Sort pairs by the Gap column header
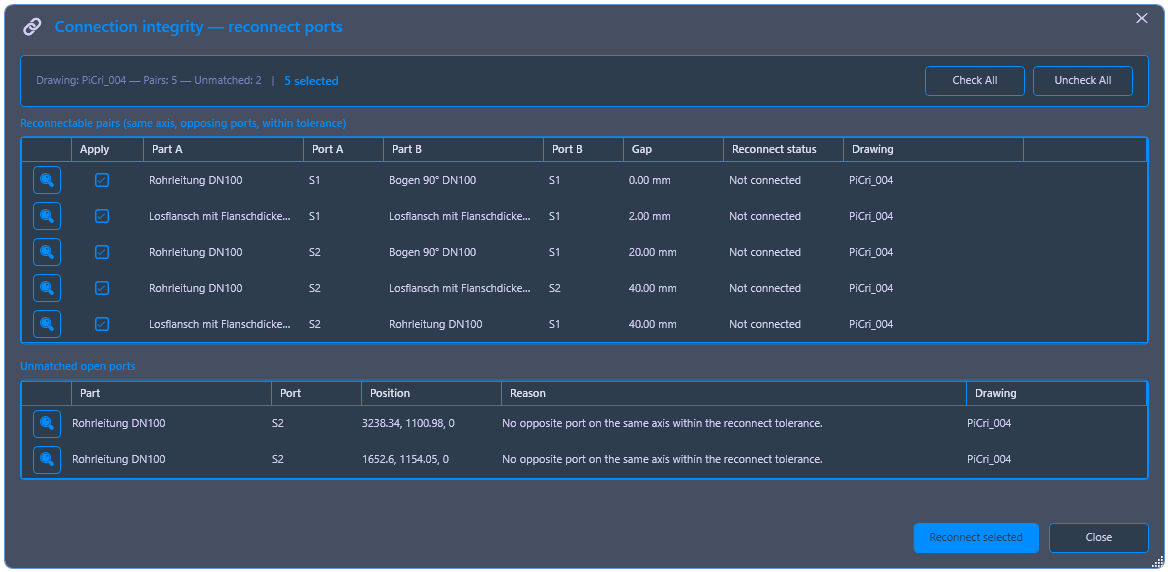Viewport: 1170px width, 572px height. [x=673, y=149]
